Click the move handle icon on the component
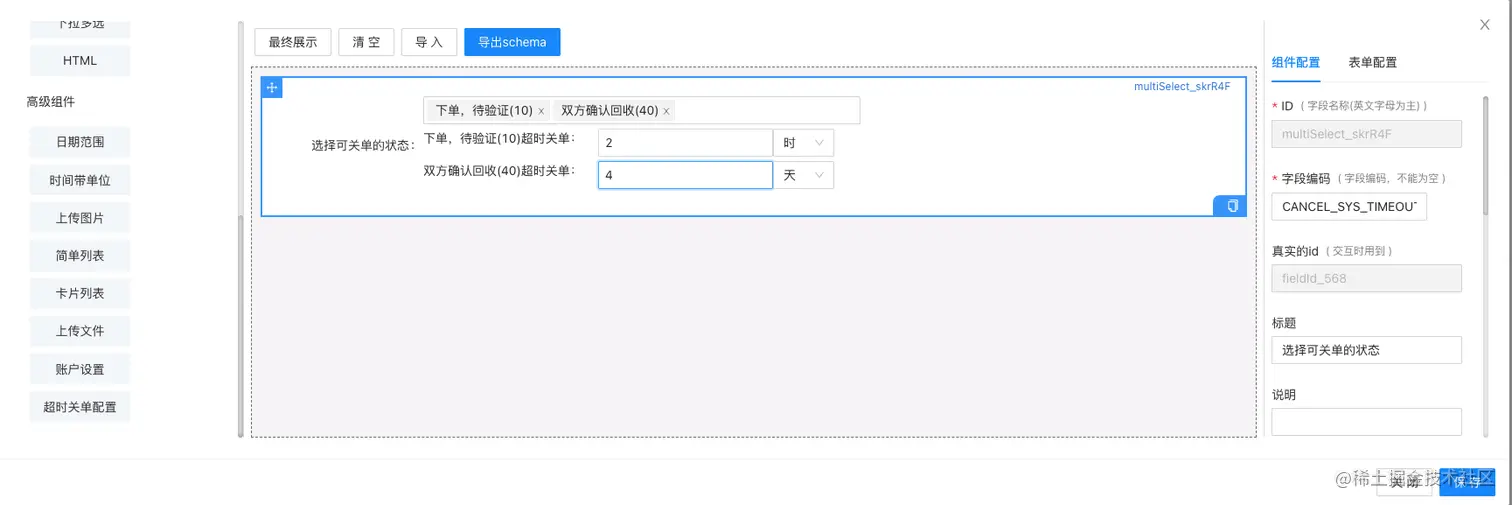Screen dimensions: 1512x505 (272, 88)
